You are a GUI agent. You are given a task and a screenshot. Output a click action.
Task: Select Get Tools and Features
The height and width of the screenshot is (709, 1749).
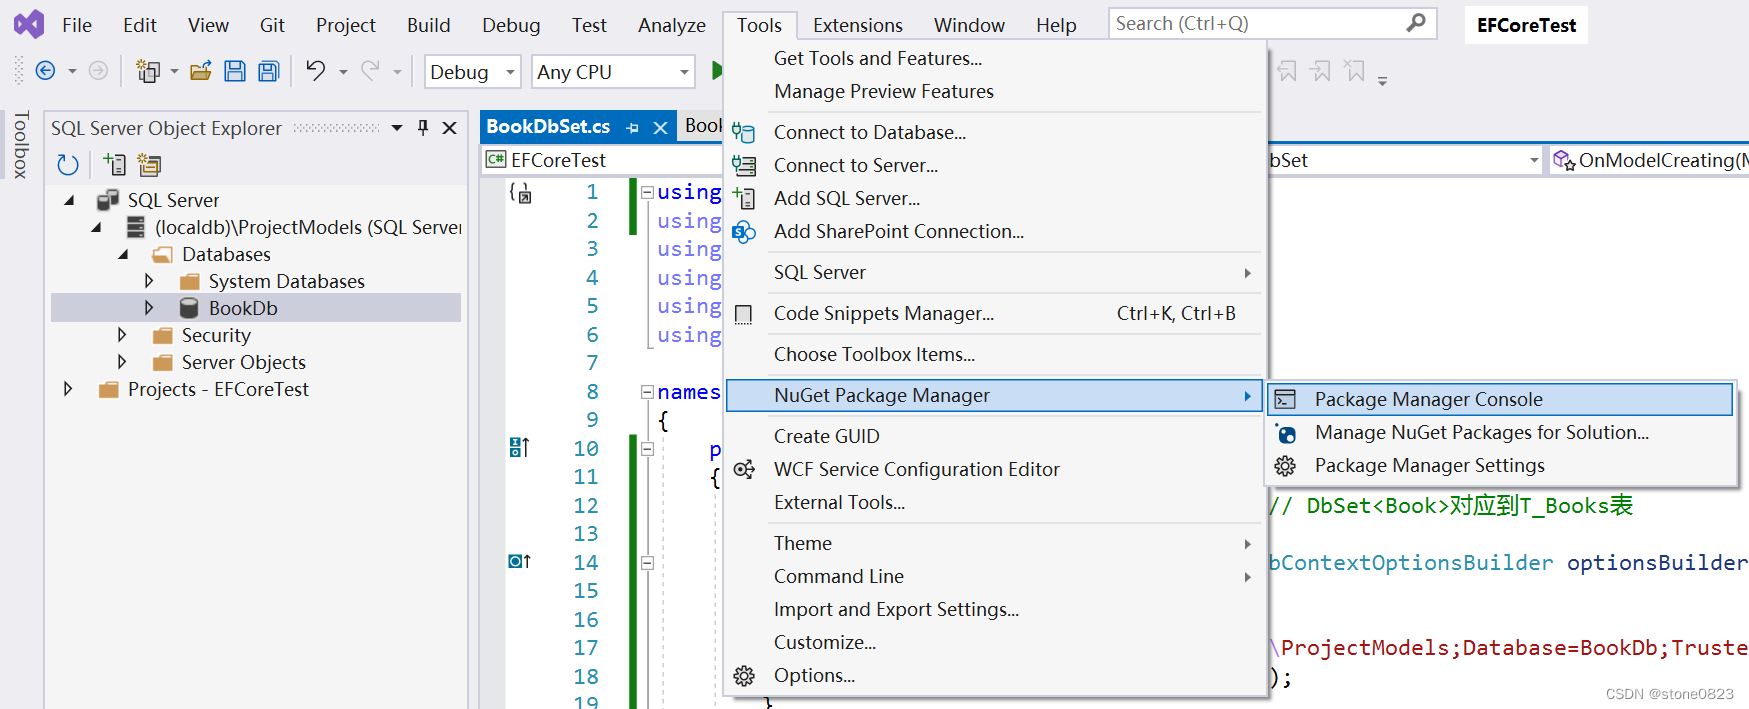coord(995,58)
